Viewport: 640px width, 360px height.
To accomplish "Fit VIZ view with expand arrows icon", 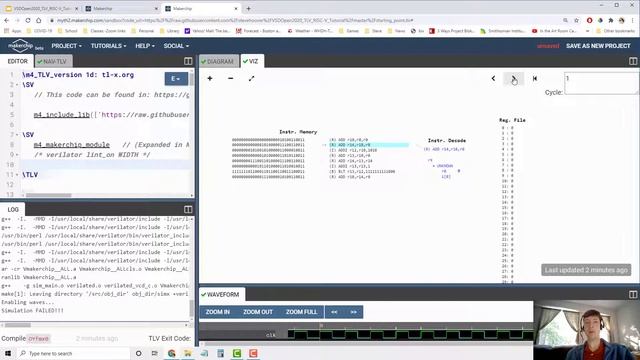I will coord(251,78).
